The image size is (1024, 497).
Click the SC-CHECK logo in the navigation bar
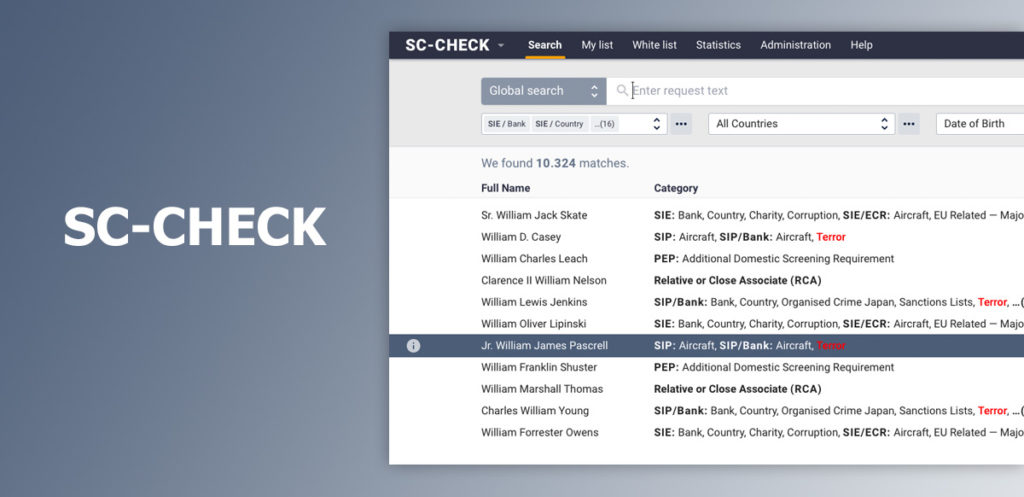tap(447, 45)
